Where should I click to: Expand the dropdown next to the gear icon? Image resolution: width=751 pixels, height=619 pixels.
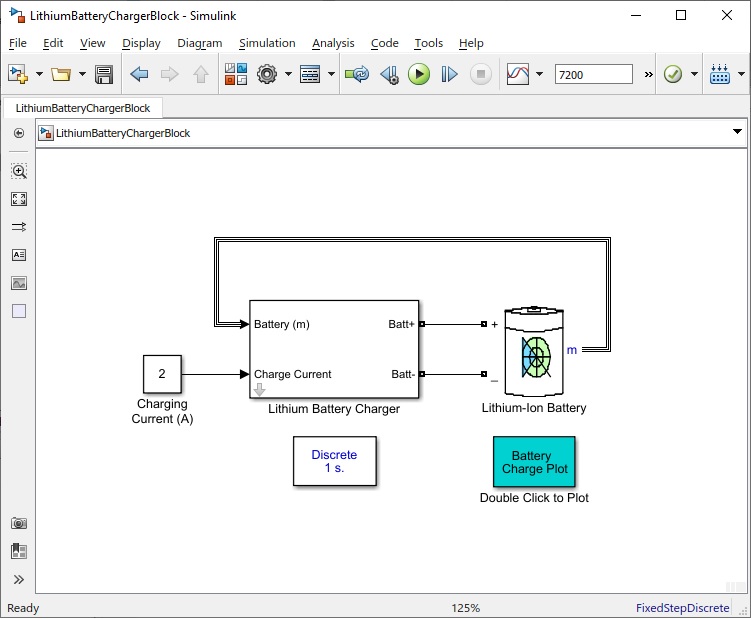[288, 74]
